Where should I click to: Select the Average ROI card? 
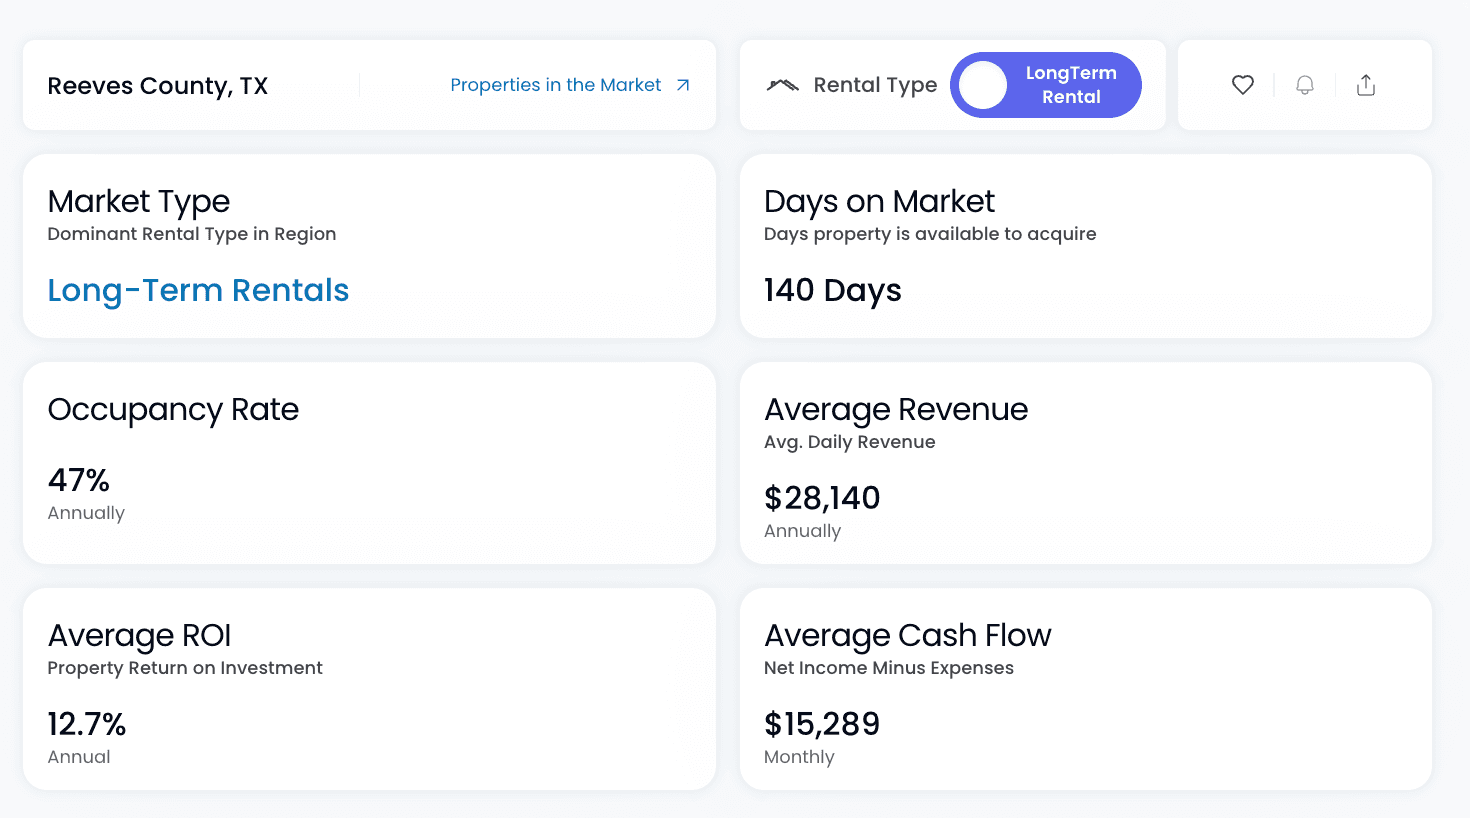[369, 689]
